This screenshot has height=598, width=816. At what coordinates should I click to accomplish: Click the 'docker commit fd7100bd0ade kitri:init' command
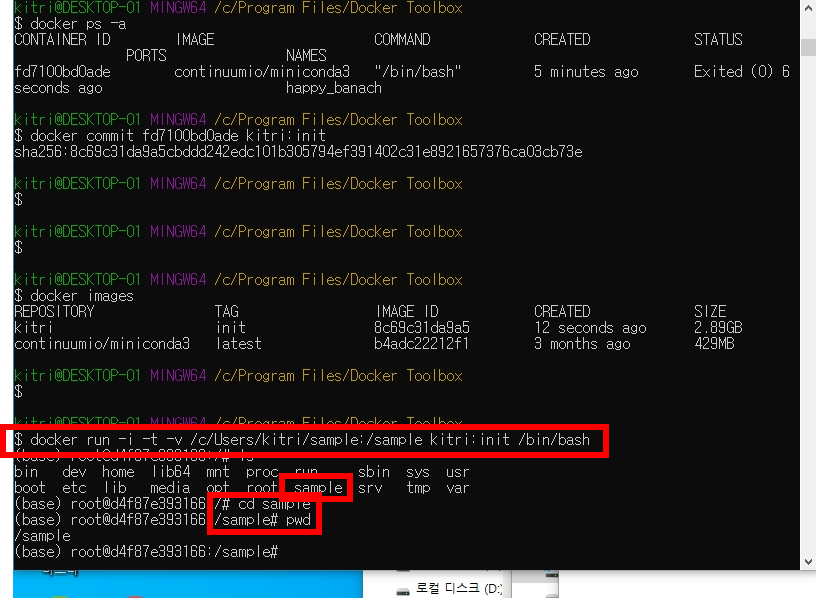(178, 136)
